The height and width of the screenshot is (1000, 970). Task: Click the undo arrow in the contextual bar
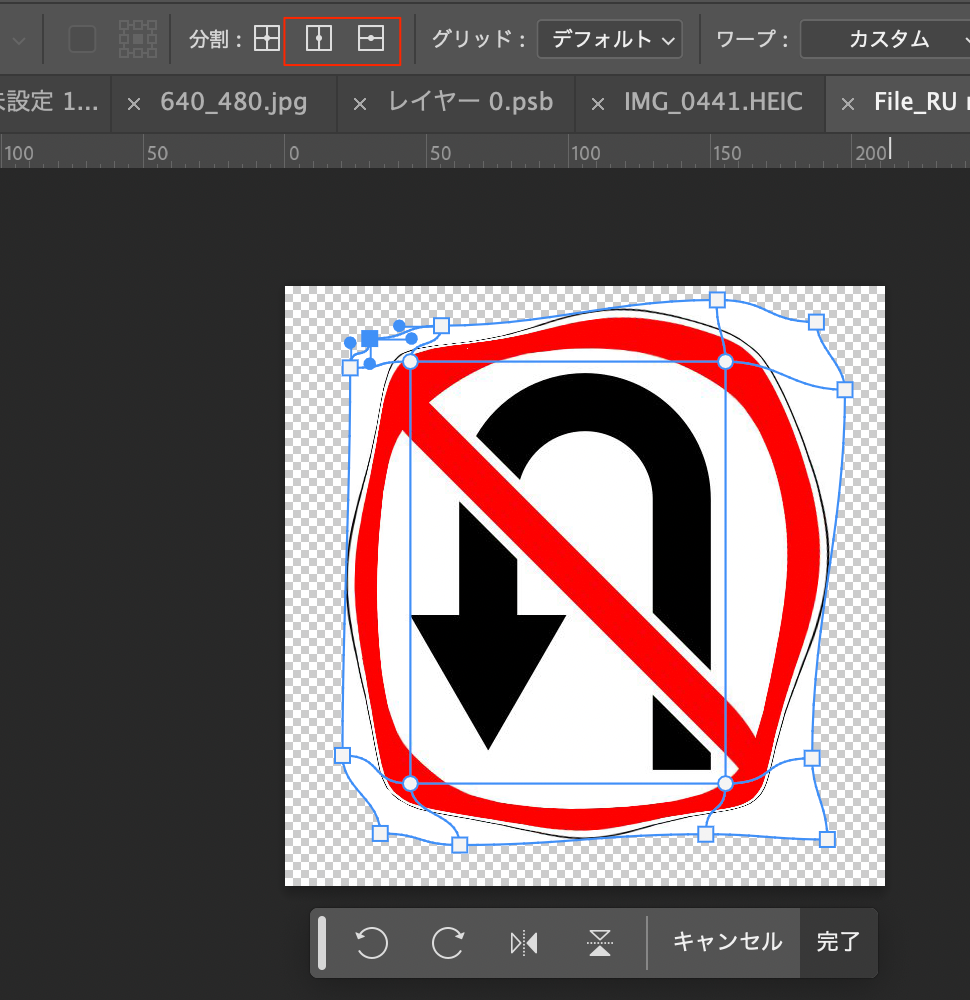point(372,942)
